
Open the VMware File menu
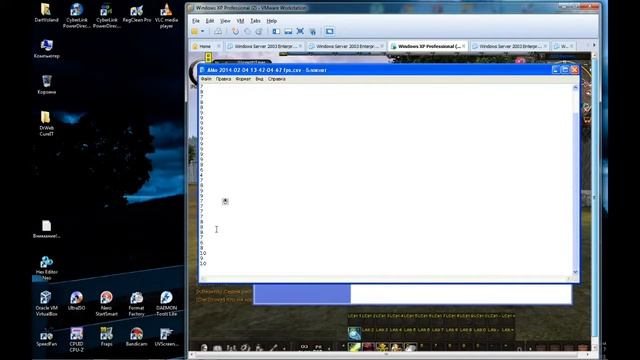196,21
